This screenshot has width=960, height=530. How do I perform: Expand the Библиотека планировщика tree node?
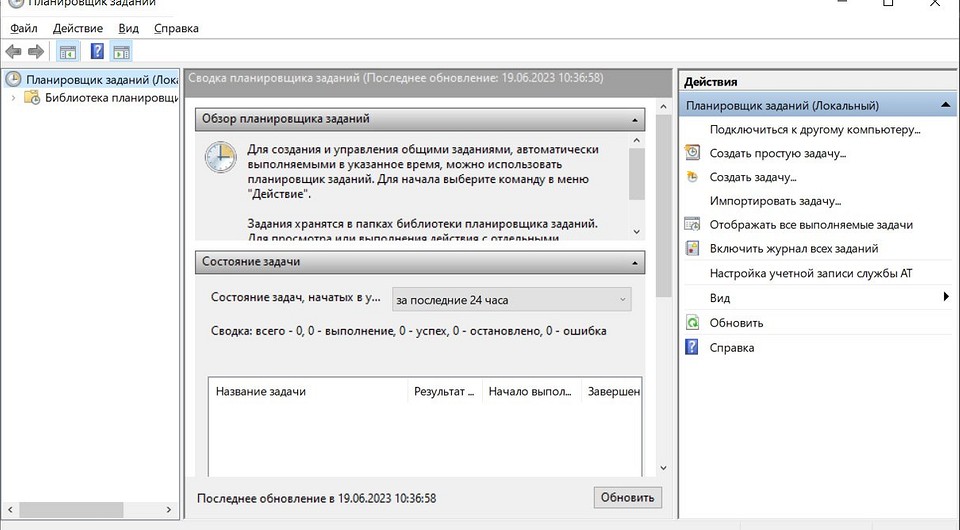[13, 98]
